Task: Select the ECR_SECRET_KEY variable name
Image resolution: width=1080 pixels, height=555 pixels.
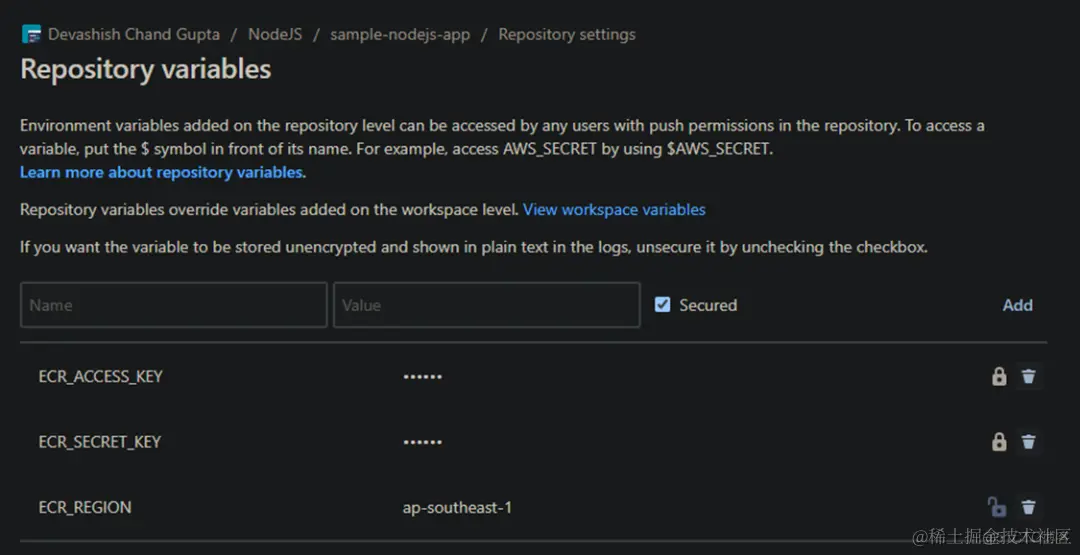Action: (100, 442)
